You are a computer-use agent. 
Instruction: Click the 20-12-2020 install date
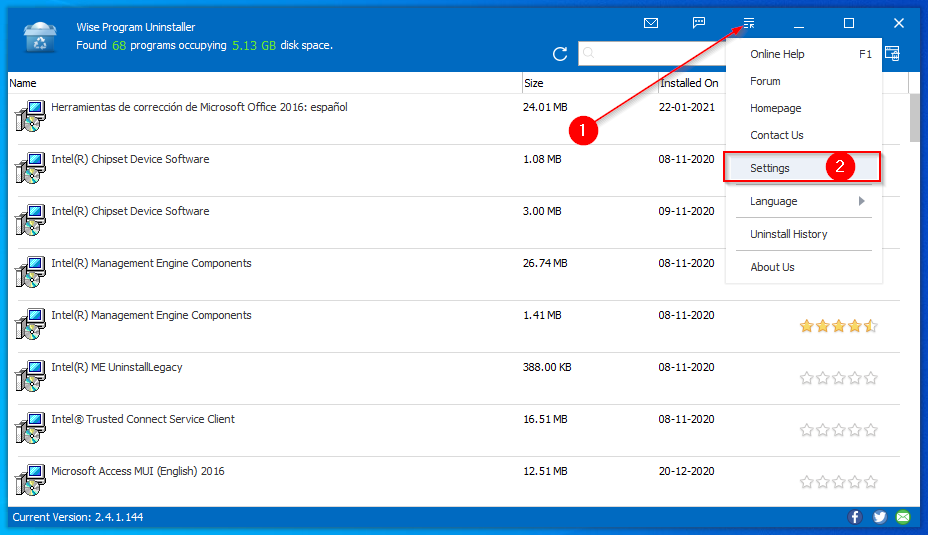[x=687, y=471]
